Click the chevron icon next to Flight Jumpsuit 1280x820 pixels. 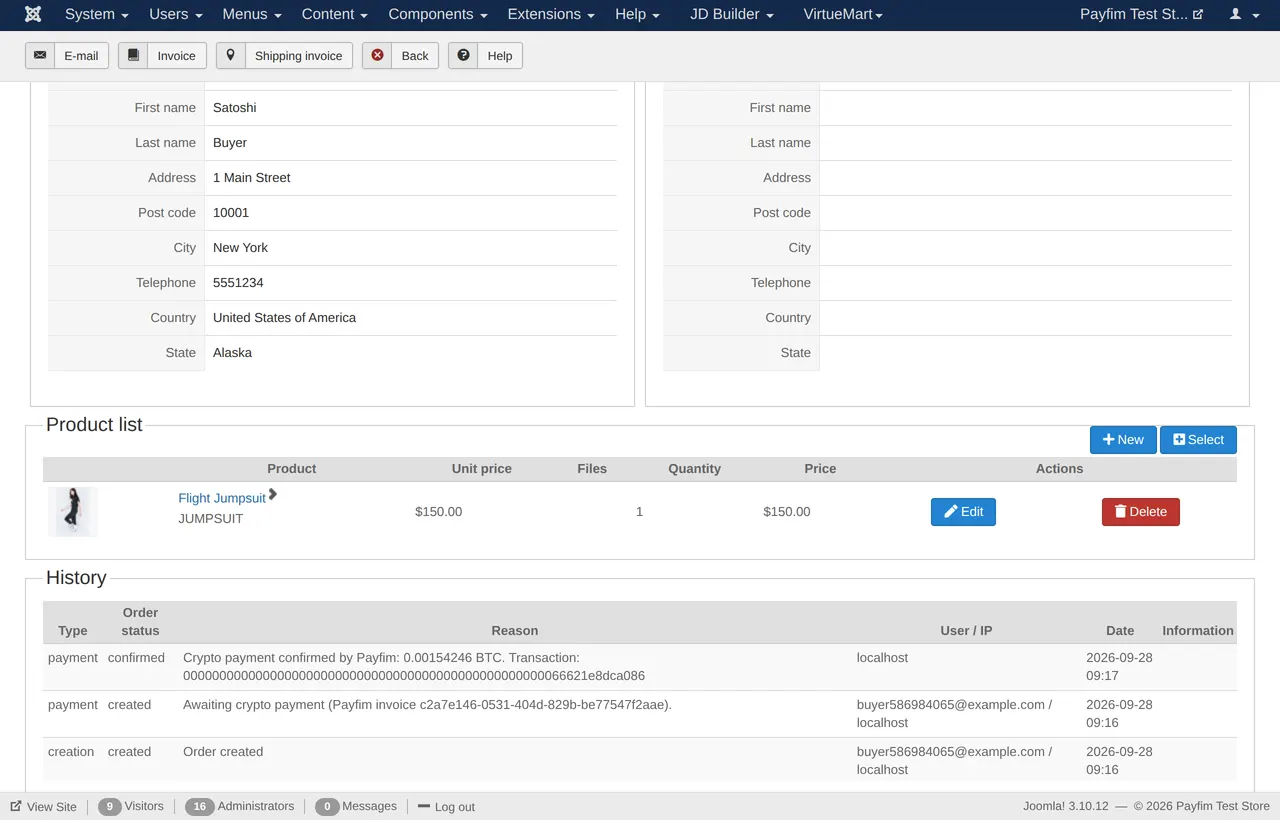[x=273, y=494]
